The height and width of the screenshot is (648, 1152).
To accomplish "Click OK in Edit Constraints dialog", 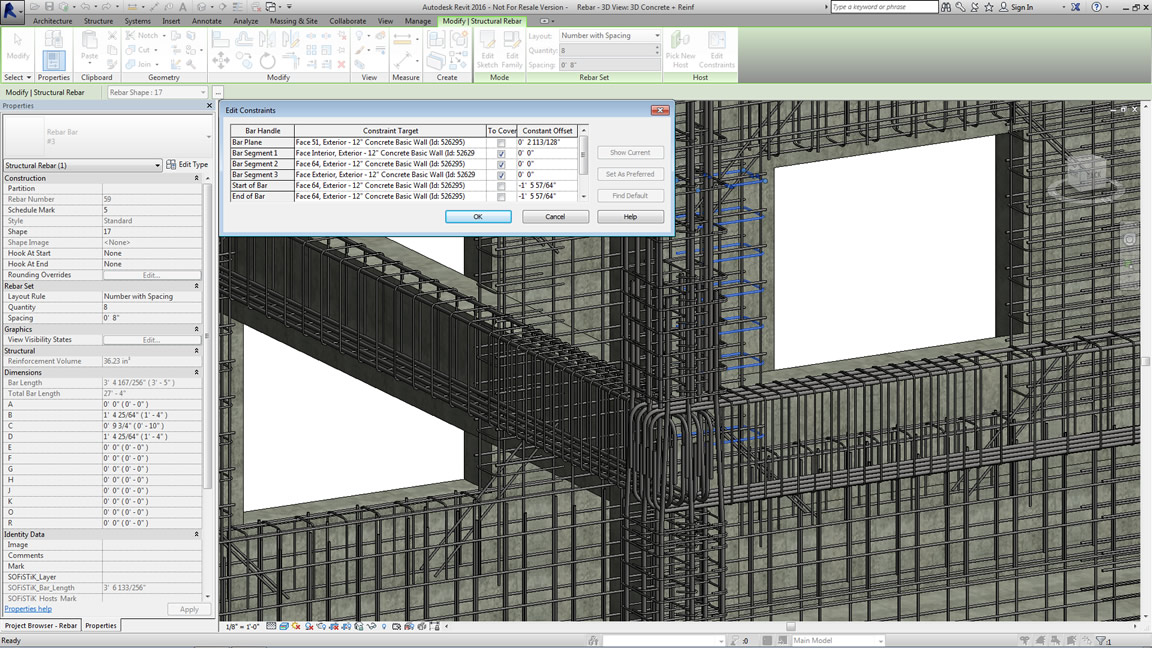I will coord(478,217).
